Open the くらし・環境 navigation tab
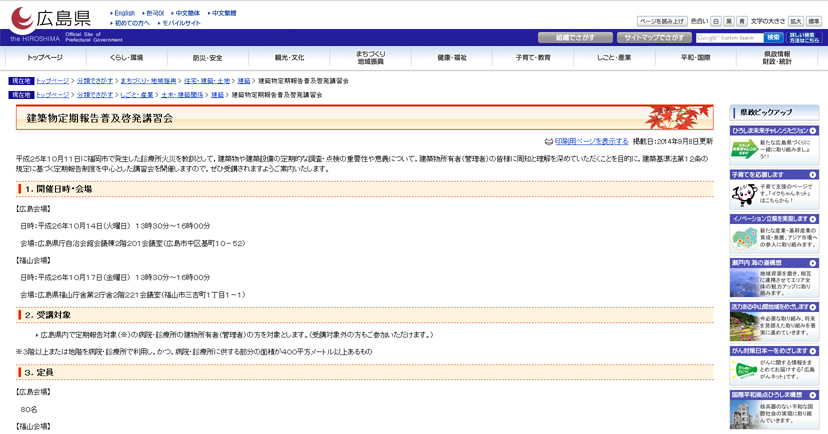 pos(126,58)
